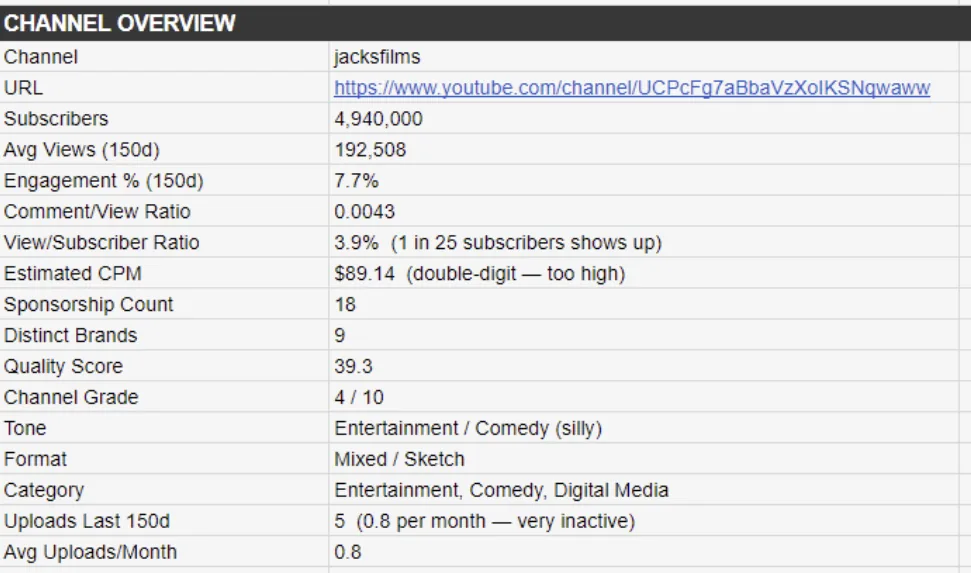Viewport: 971px width, 573px height.
Task: Select the 'URL' label cell
Action: pyautogui.click(x=164, y=87)
